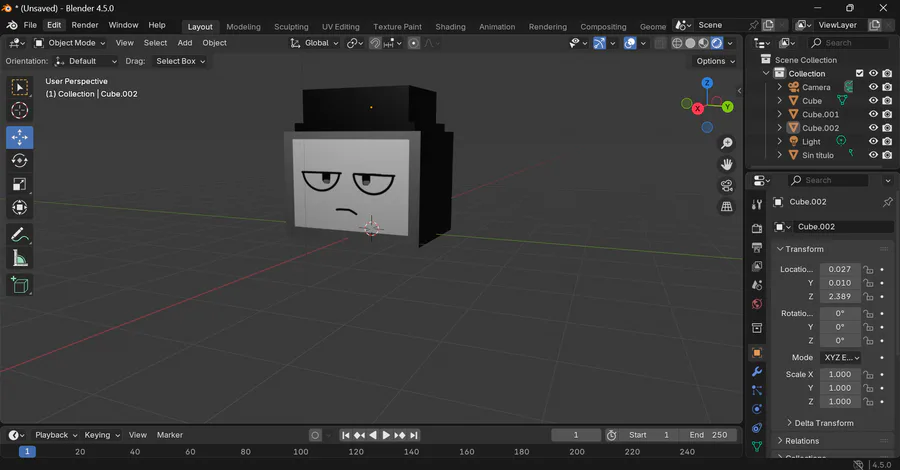Click the Location Z value field
Viewport: 900px width, 470px height.
click(x=840, y=297)
